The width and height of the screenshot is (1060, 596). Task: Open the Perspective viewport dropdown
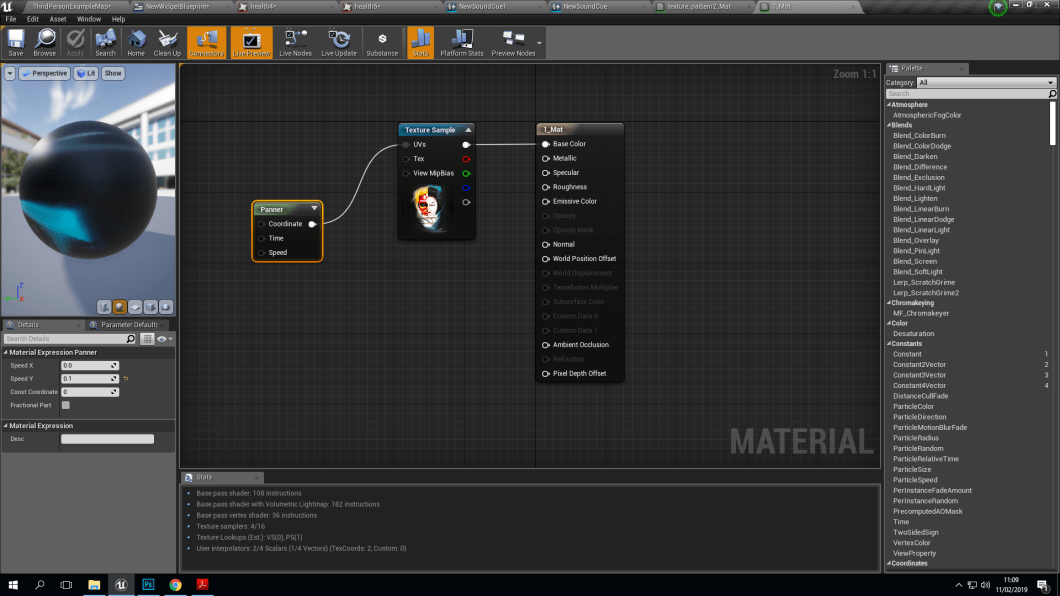pyautogui.click(x=44, y=72)
